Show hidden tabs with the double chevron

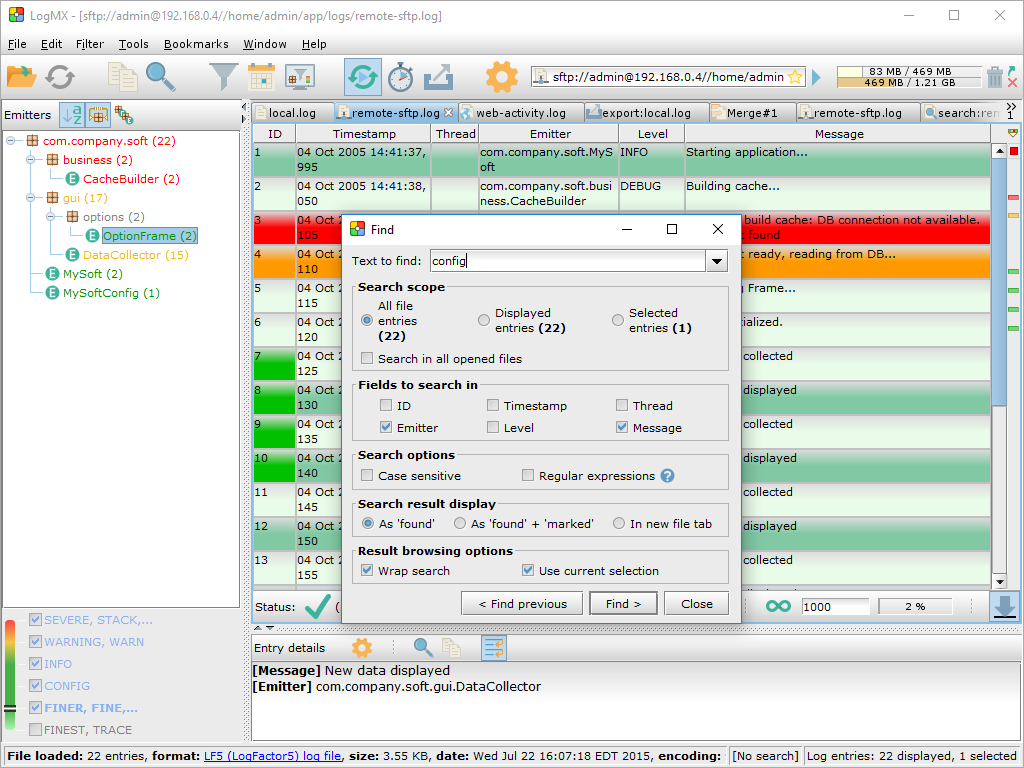1011,106
